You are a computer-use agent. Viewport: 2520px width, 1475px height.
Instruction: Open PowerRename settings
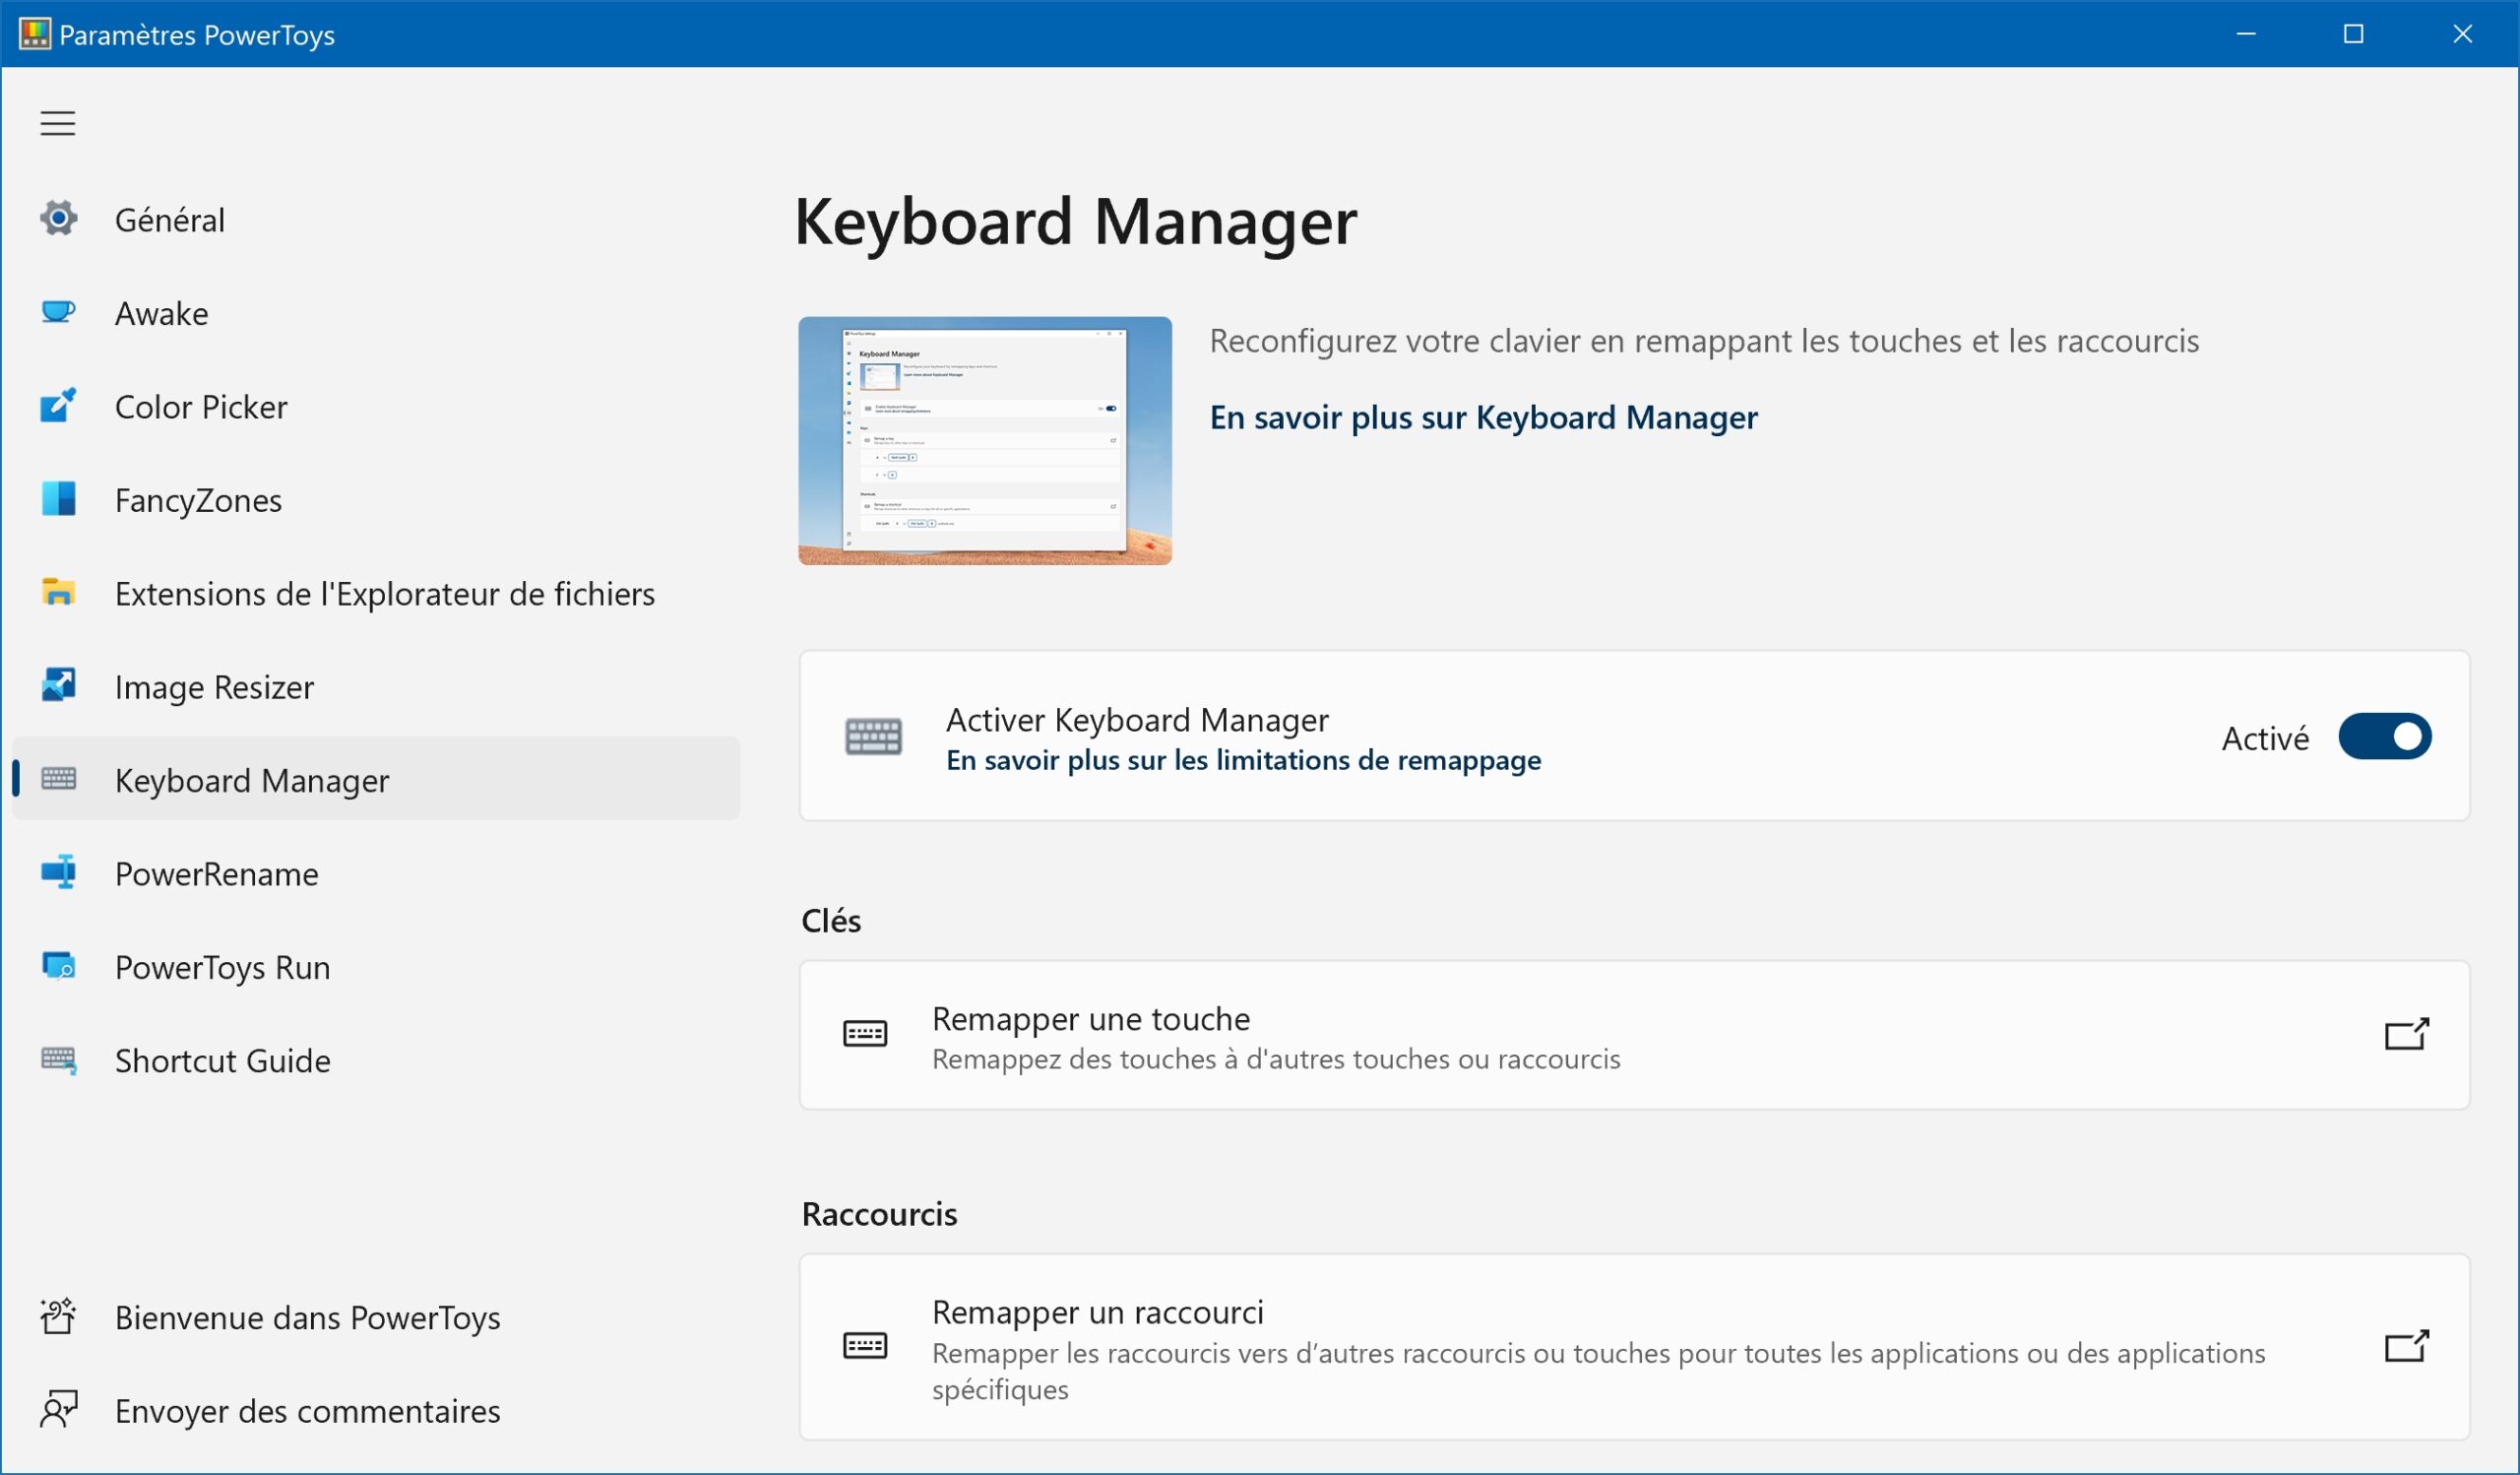(x=376, y=873)
